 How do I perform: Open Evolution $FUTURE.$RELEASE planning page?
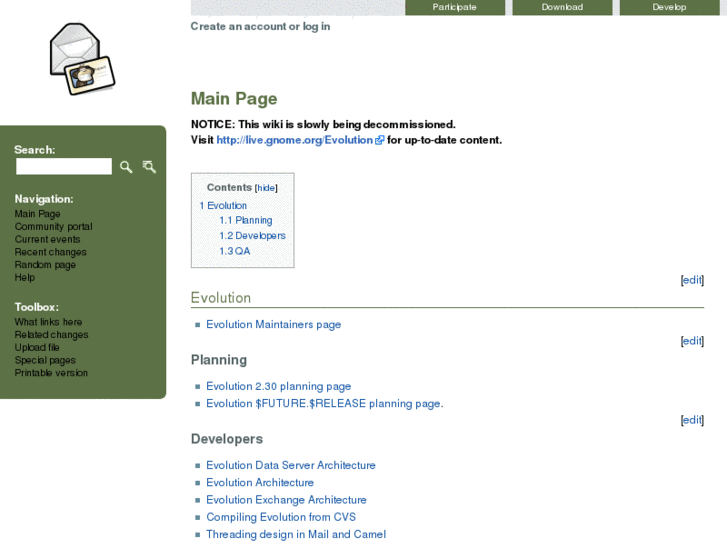(323, 404)
